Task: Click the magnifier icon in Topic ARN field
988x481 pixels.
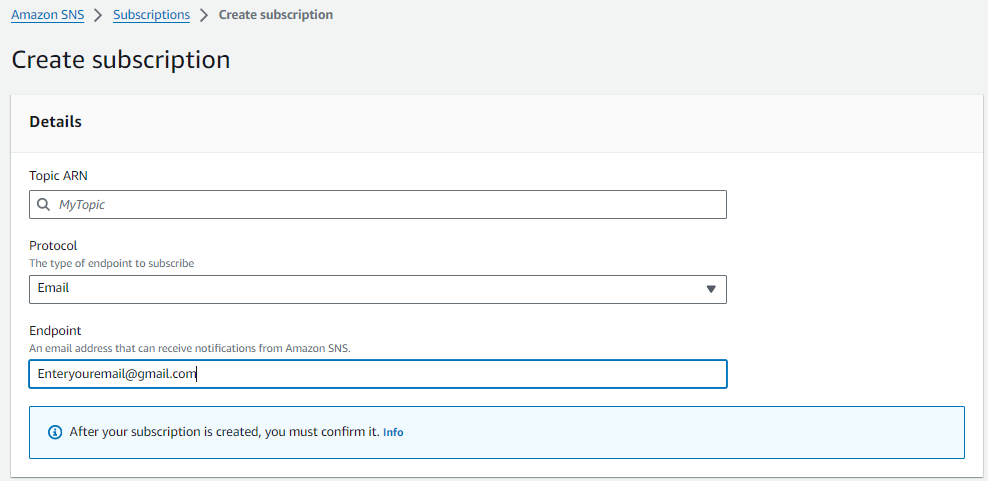Action: (43, 205)
